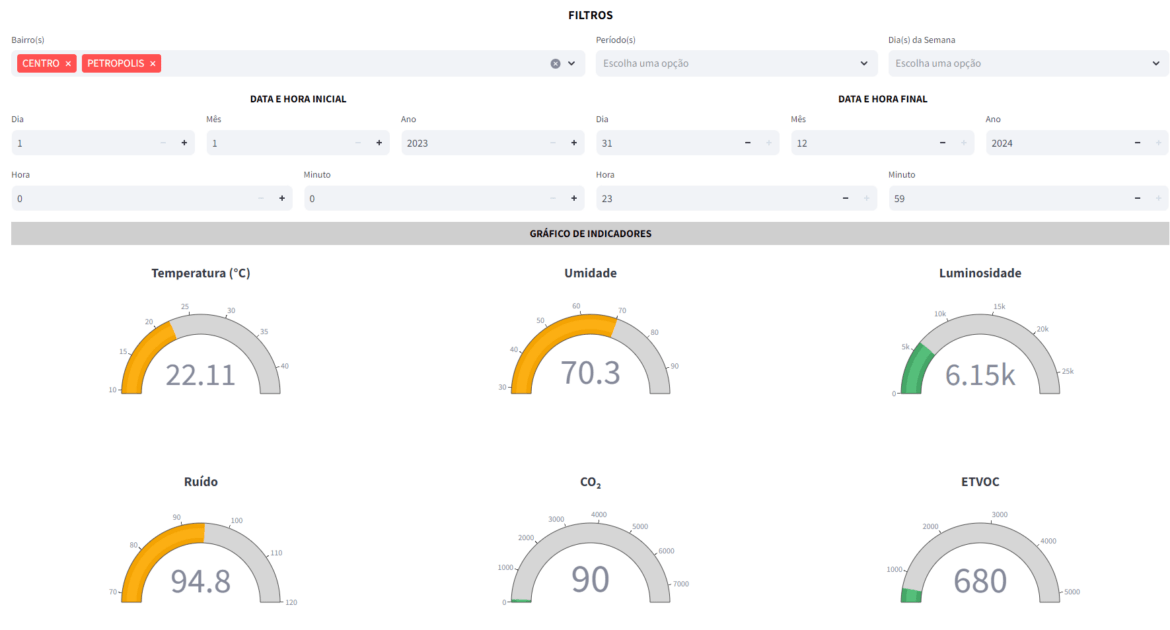Decrease the final Minuto value 59
Viewport: 1170px width, 630px height.
point(1137,199)
